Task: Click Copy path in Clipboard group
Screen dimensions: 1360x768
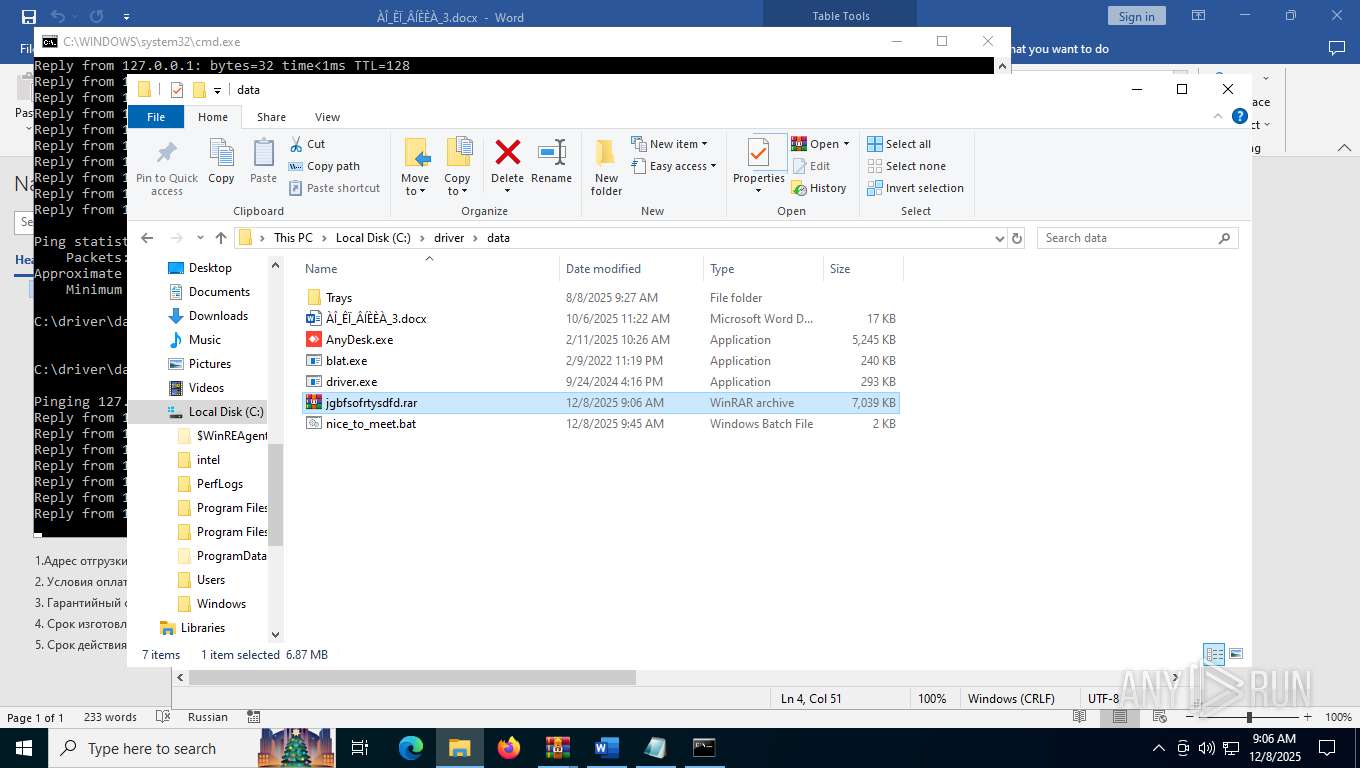Action: pos(324,166)
